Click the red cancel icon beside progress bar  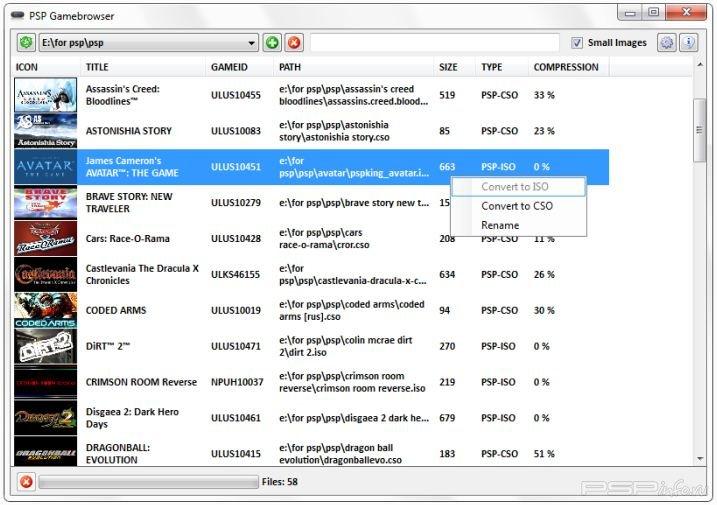[26, 482]
